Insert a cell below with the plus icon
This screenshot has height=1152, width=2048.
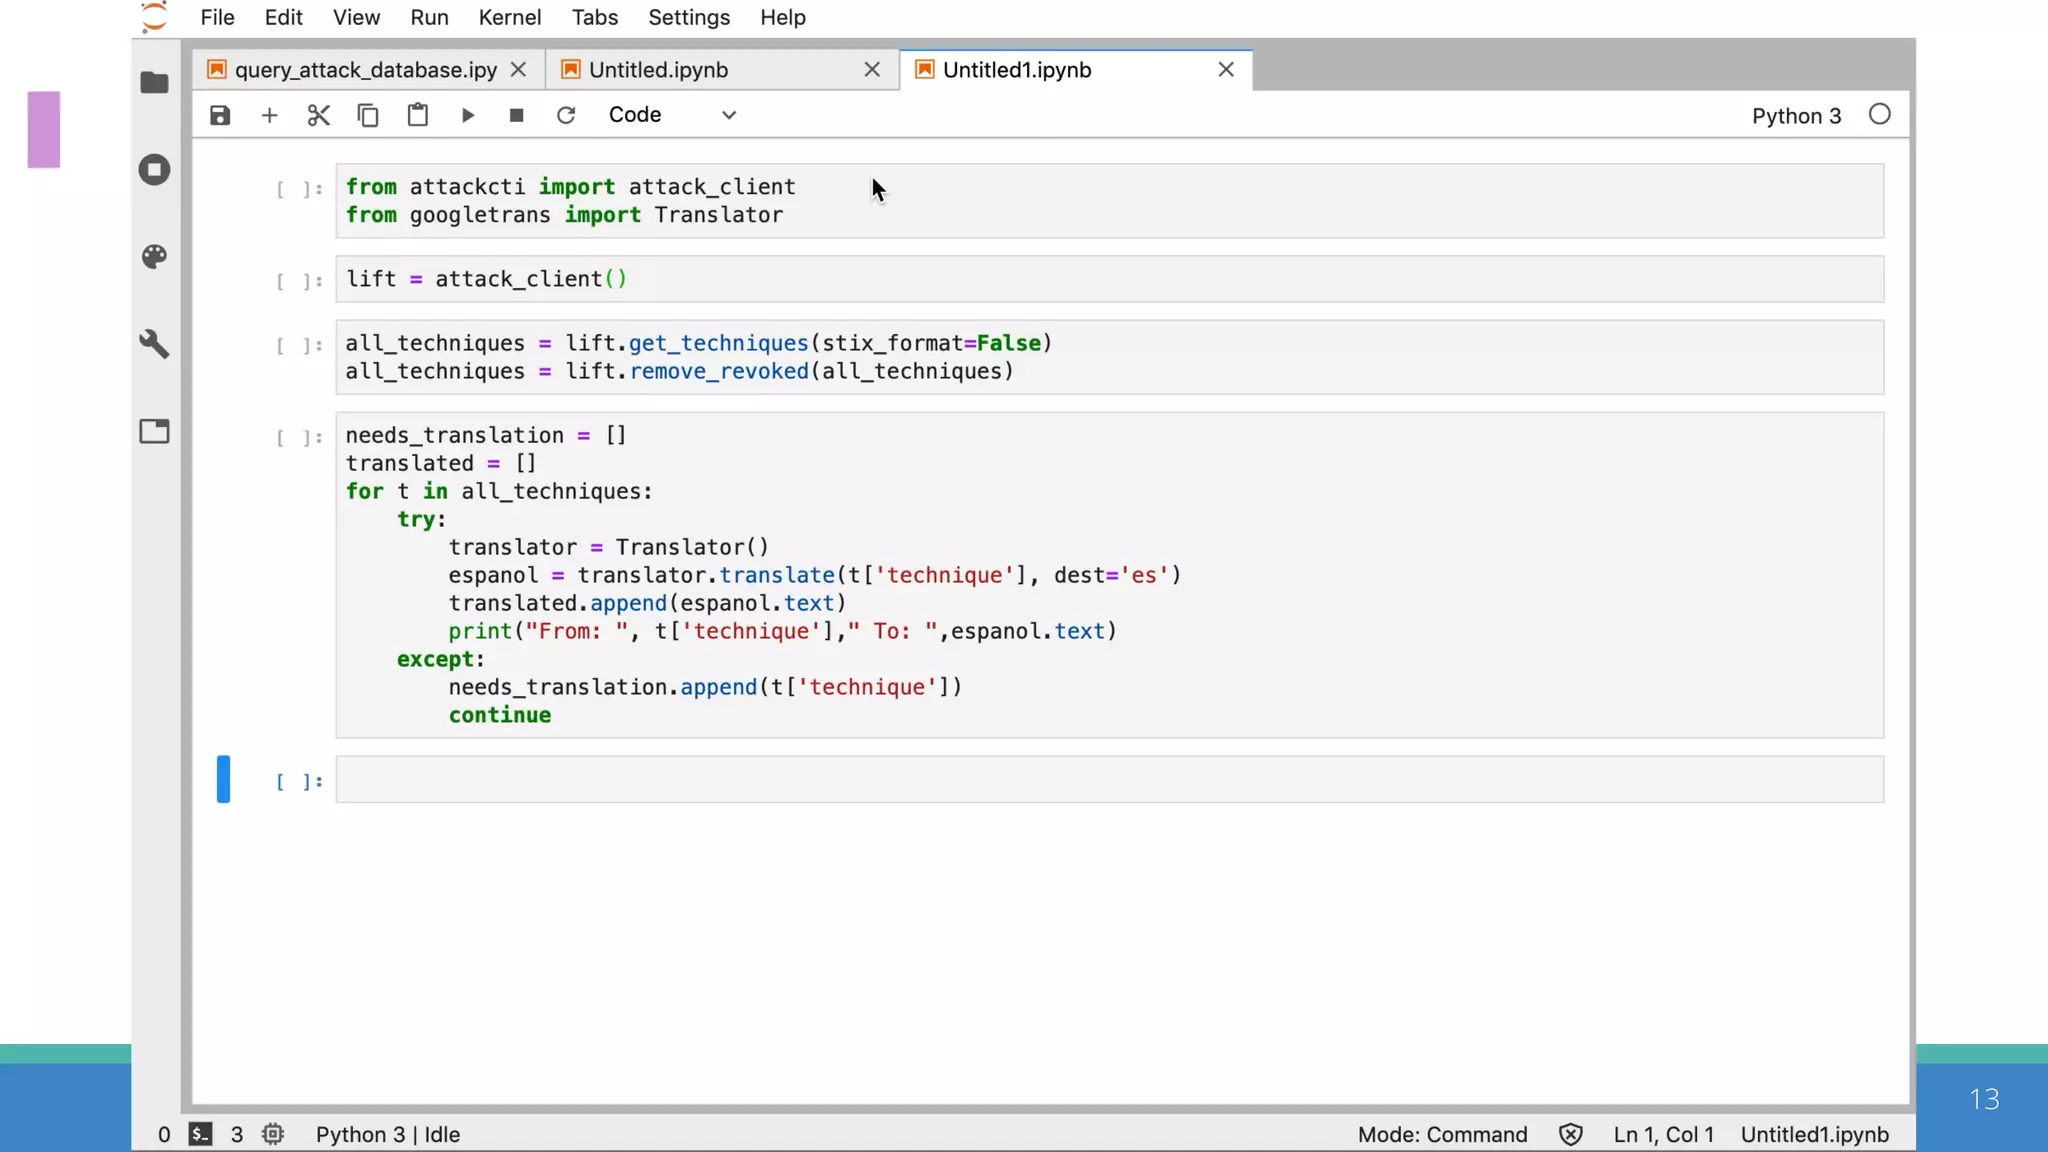(269, 115)
